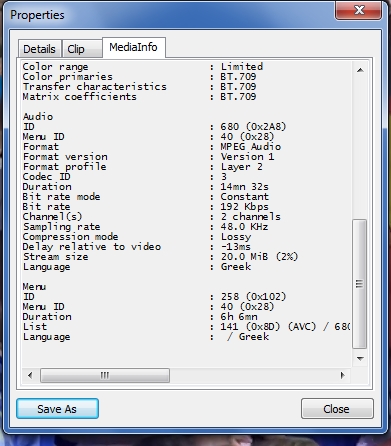391x446 pixels.
Task: Click the 'Color range' row label
Action: tap(55, 67)
